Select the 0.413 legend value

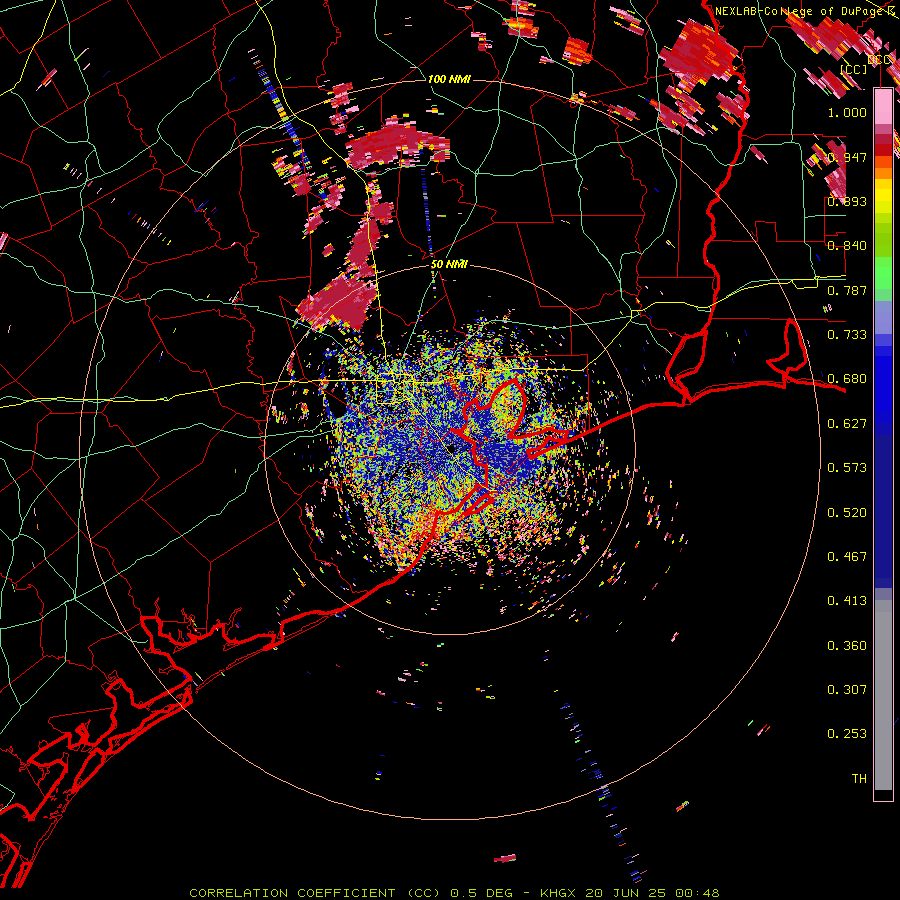(847, 601)
